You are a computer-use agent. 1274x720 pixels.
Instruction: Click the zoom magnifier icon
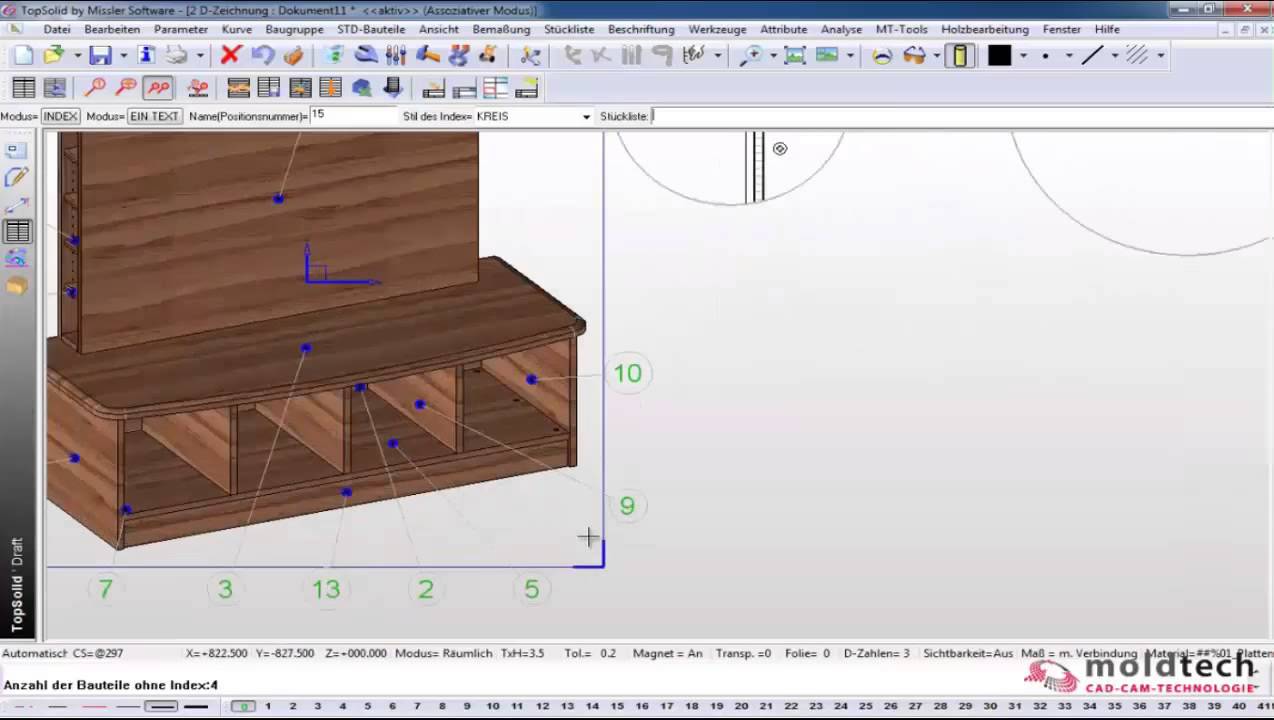click(750, 56)
